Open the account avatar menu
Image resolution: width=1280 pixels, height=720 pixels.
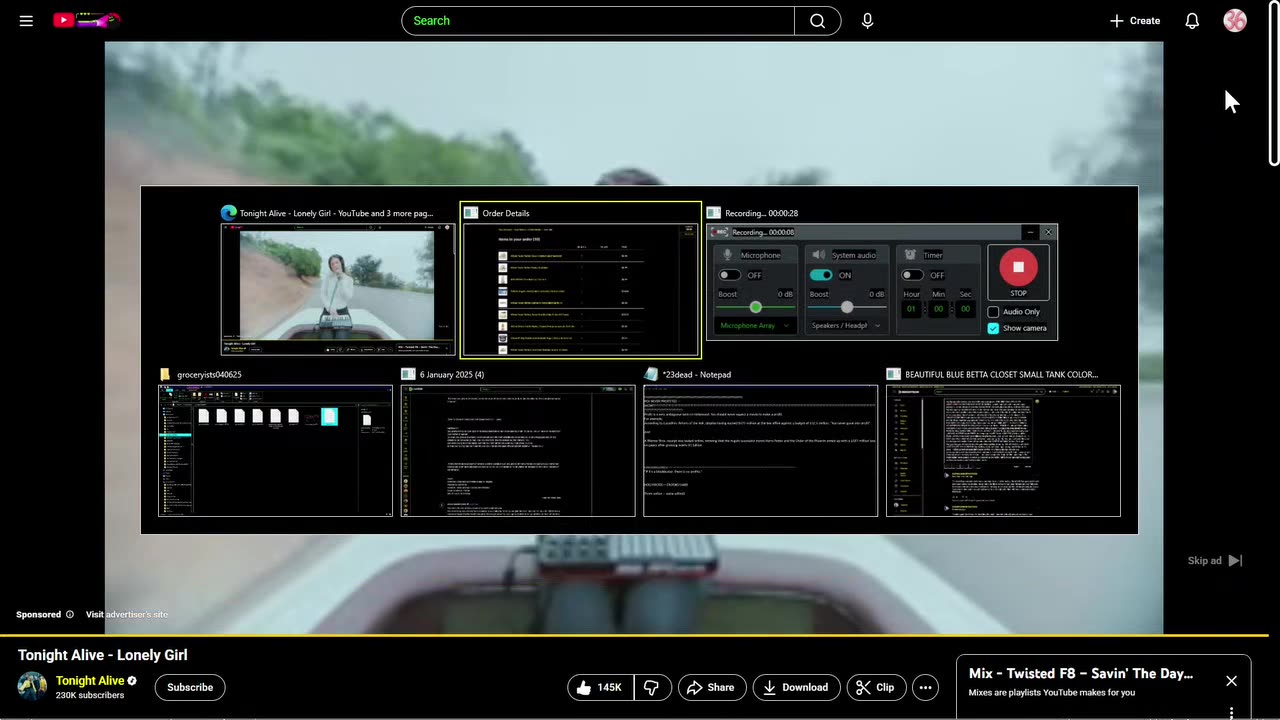coord(1235,20)
